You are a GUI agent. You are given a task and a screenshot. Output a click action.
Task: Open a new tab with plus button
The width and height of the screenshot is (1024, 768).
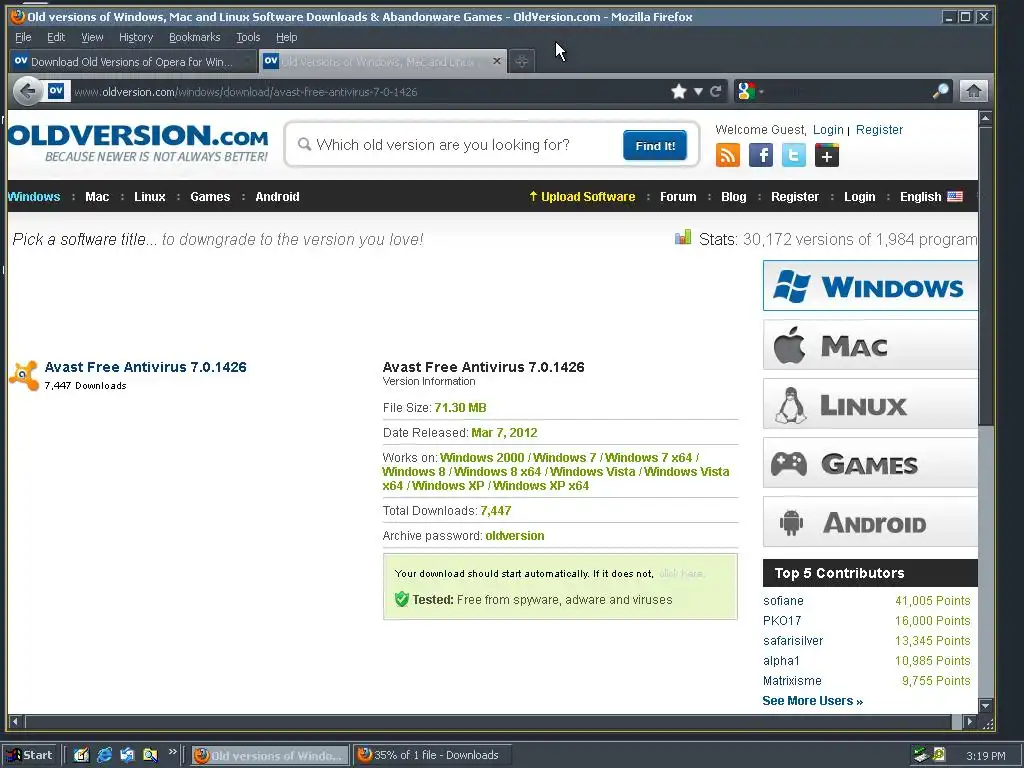click(521, 61)
